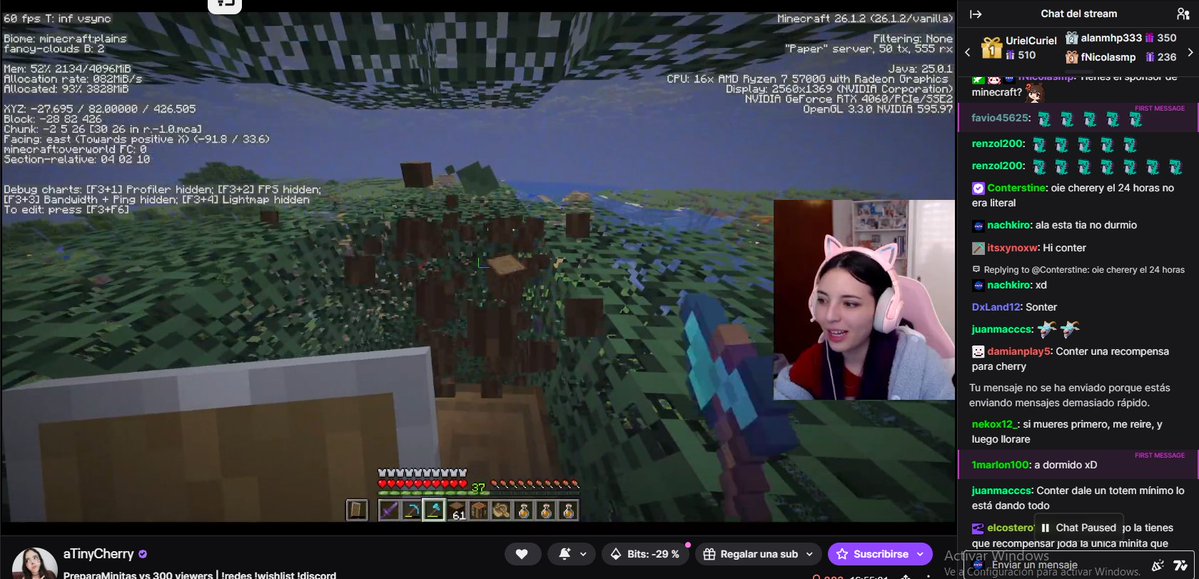Screen dimensions: 1199x579
Task: Click the message 'Conter dale un totem mínimo'
Action: tap(1078, 498)
